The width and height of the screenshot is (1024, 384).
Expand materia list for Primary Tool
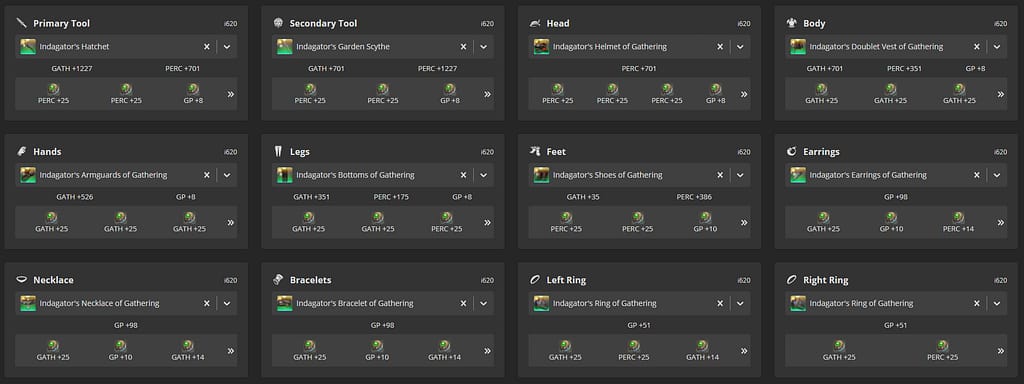pos(231,94)
